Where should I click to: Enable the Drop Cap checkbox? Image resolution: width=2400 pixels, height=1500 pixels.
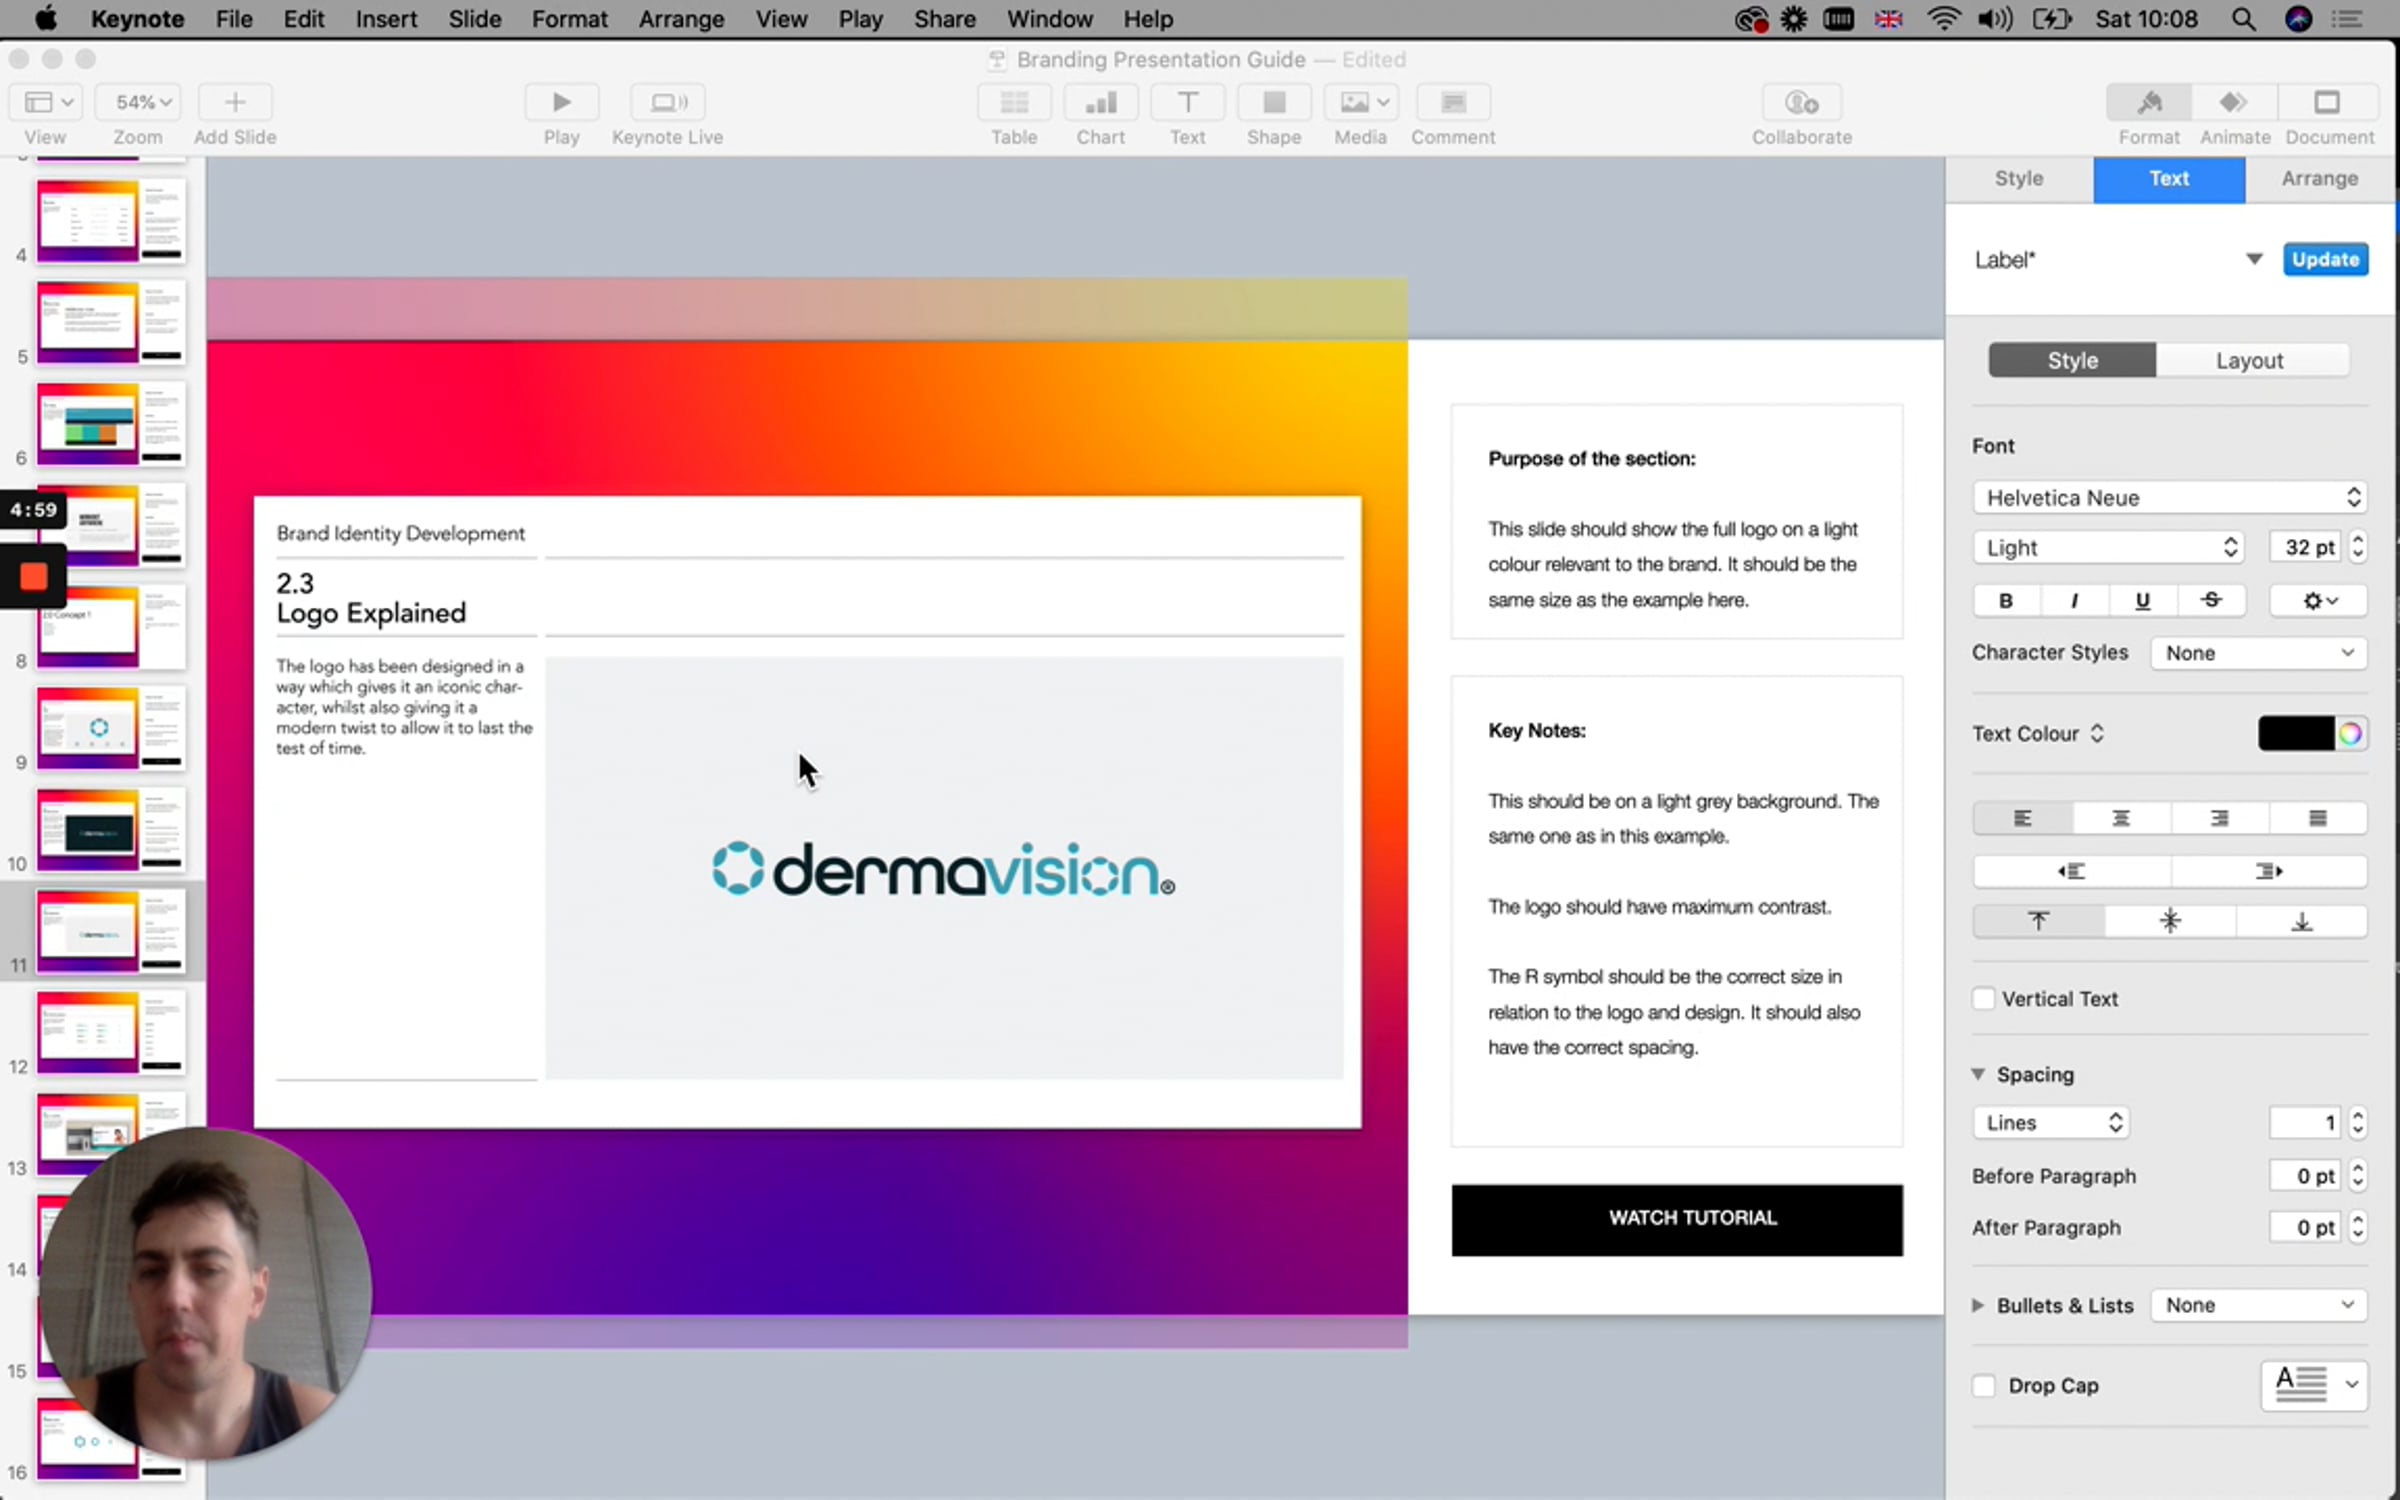(1984, 1385)
